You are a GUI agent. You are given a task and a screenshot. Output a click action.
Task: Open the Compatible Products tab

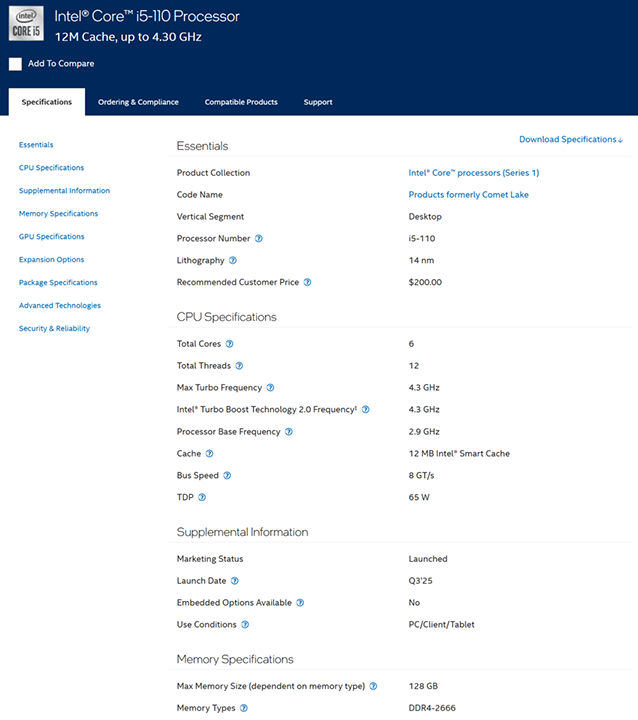pos(241,102)
